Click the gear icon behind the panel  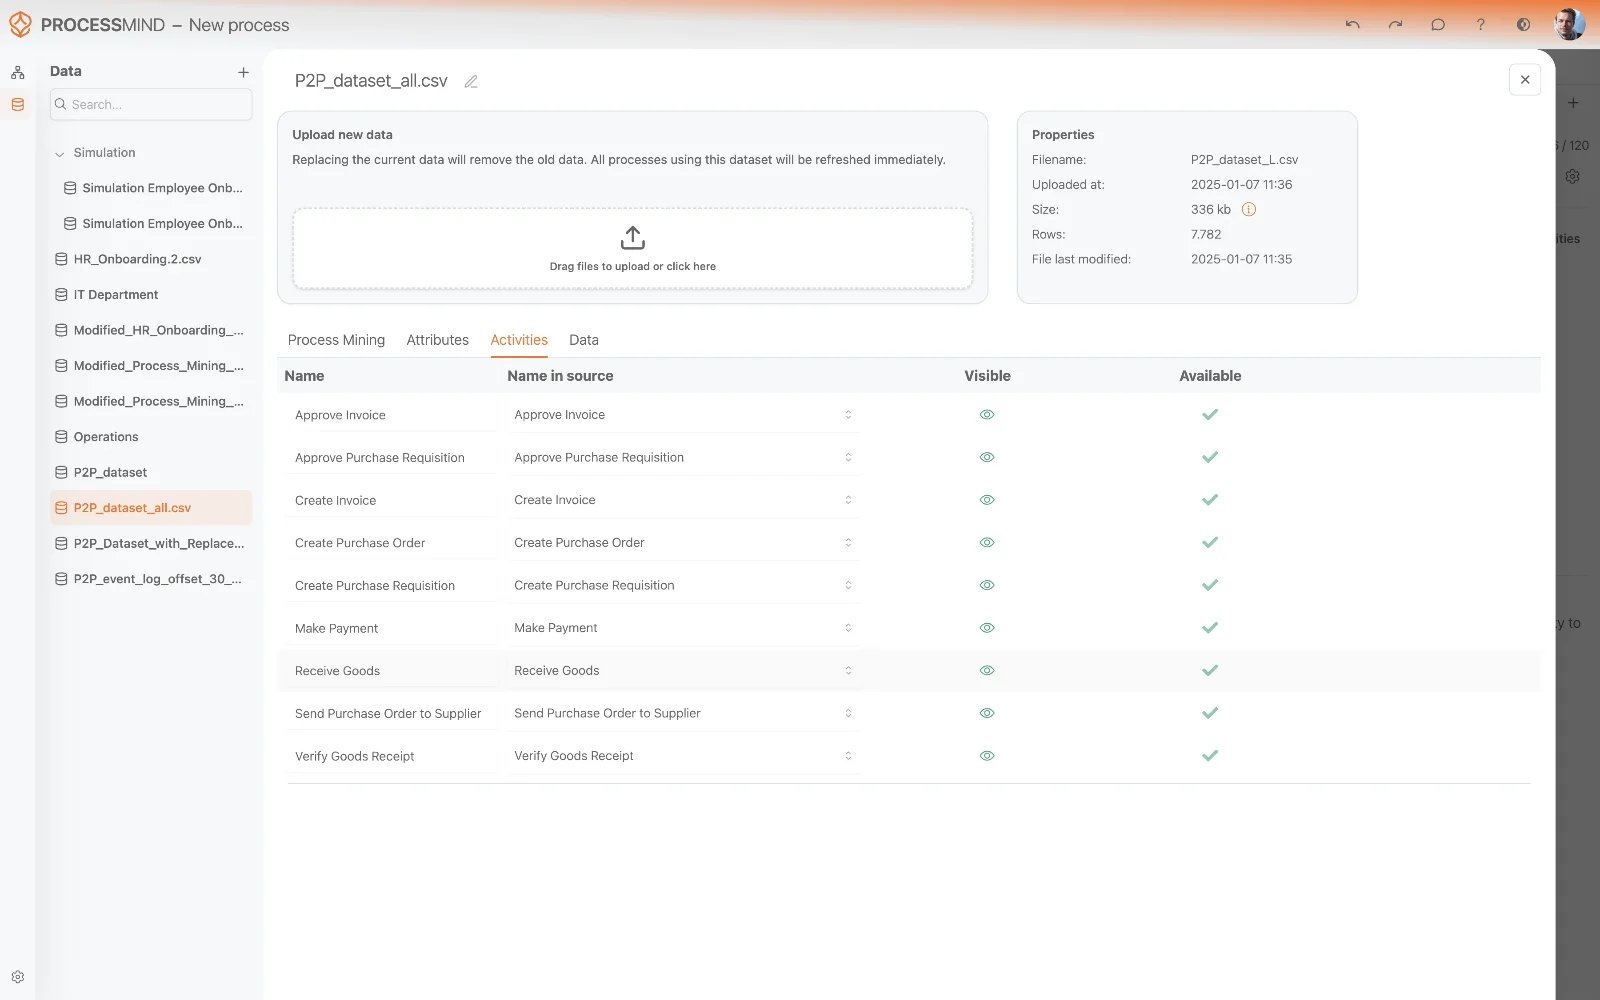pos(1573,176)
